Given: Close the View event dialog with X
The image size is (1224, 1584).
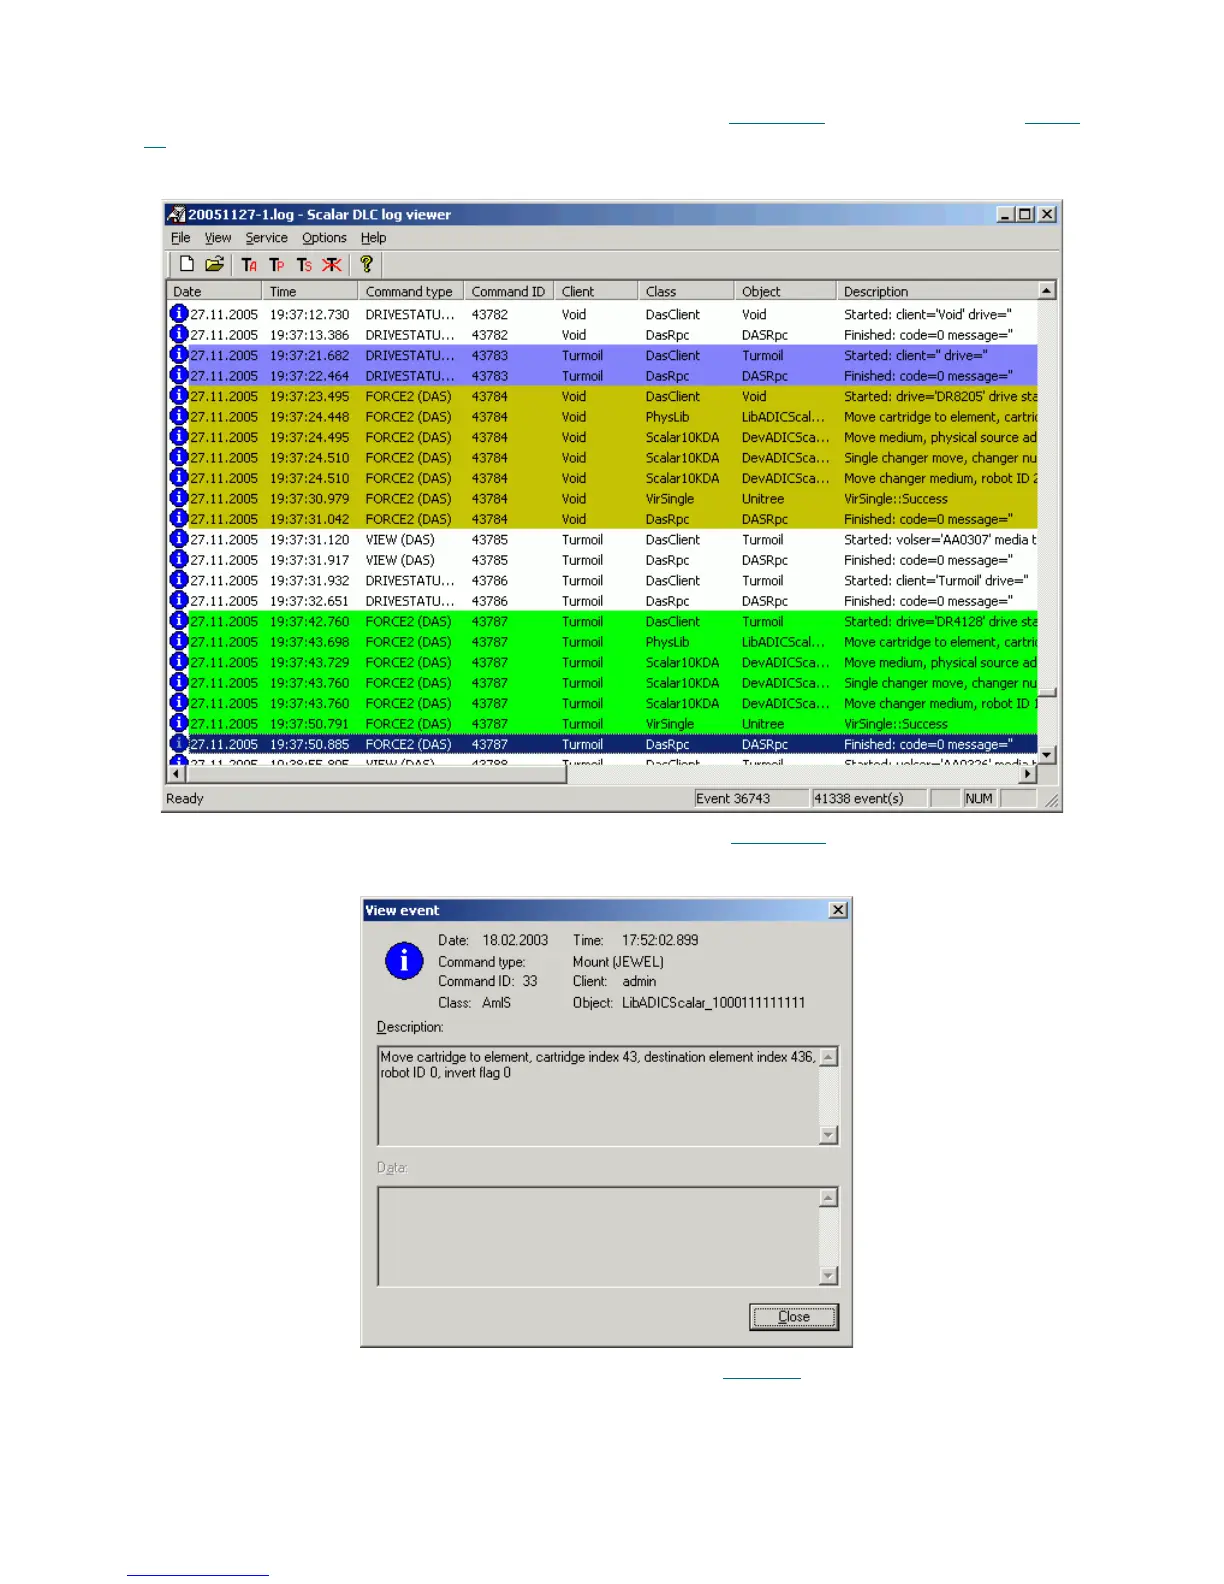Looking at the screenshot, I should click(x=838, y=910).
